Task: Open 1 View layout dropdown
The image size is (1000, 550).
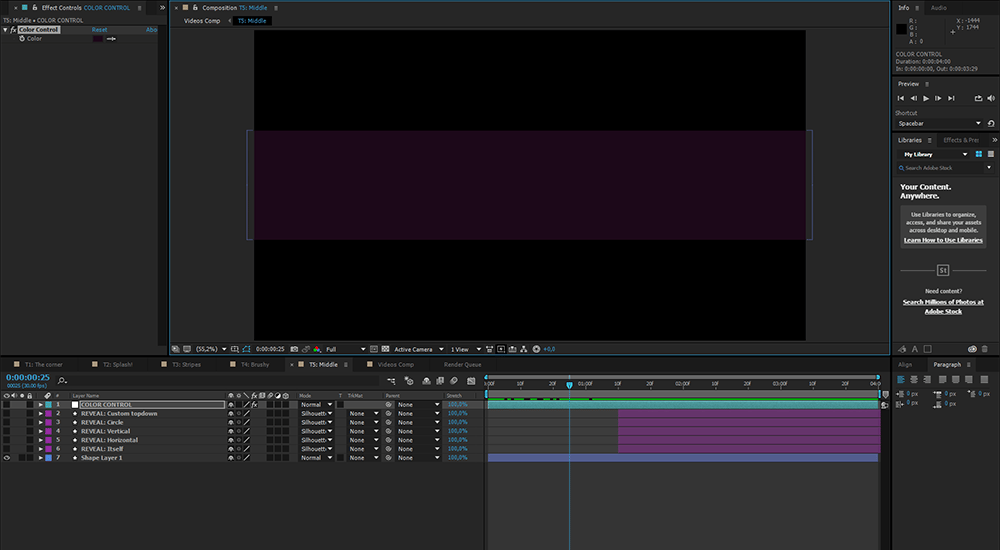Action: [466, 349]
